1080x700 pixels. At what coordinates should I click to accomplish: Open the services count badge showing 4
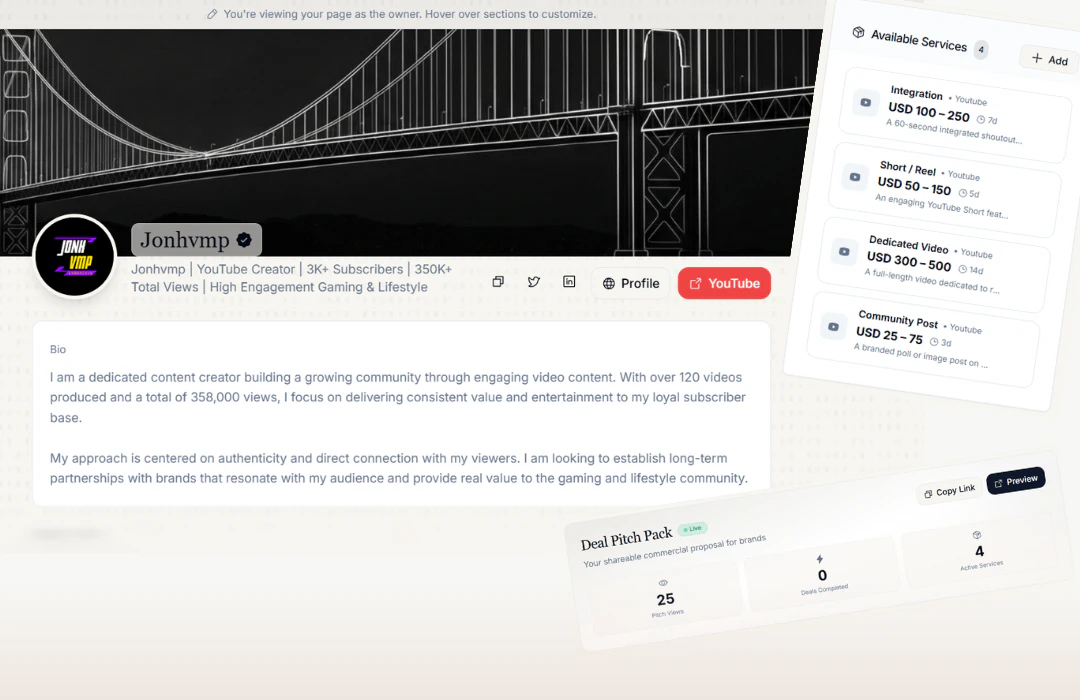point(979,48)
